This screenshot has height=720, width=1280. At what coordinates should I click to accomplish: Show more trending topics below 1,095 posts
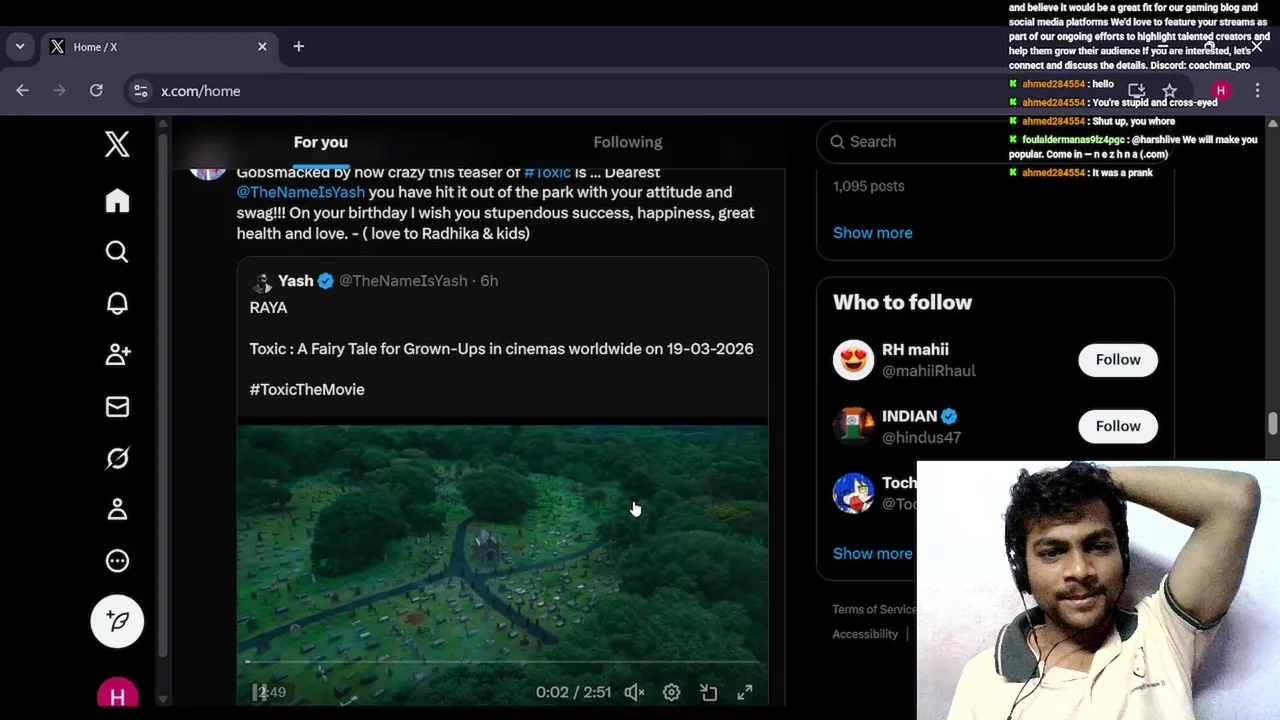tap(872, 232)
